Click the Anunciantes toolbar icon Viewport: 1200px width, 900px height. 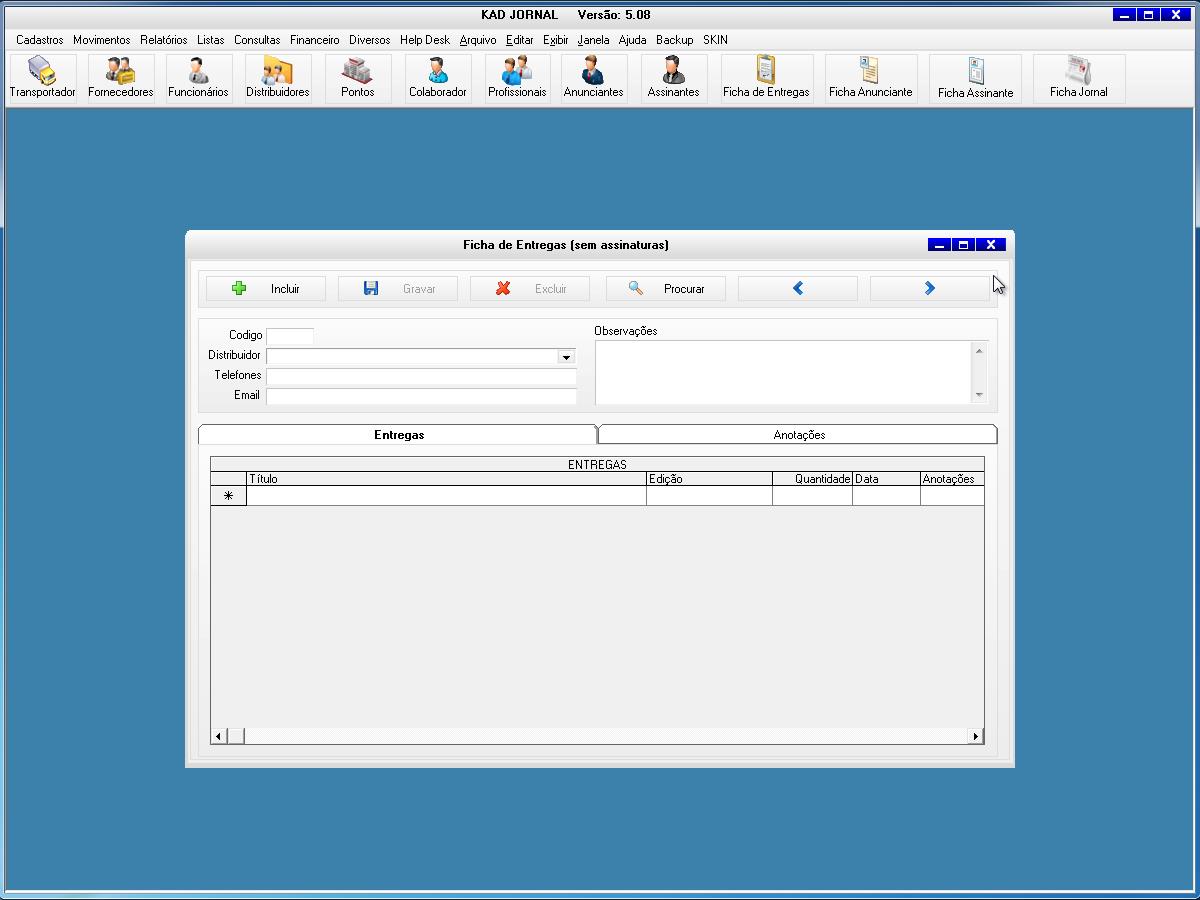pyautogui.click(x=593, y=78)
